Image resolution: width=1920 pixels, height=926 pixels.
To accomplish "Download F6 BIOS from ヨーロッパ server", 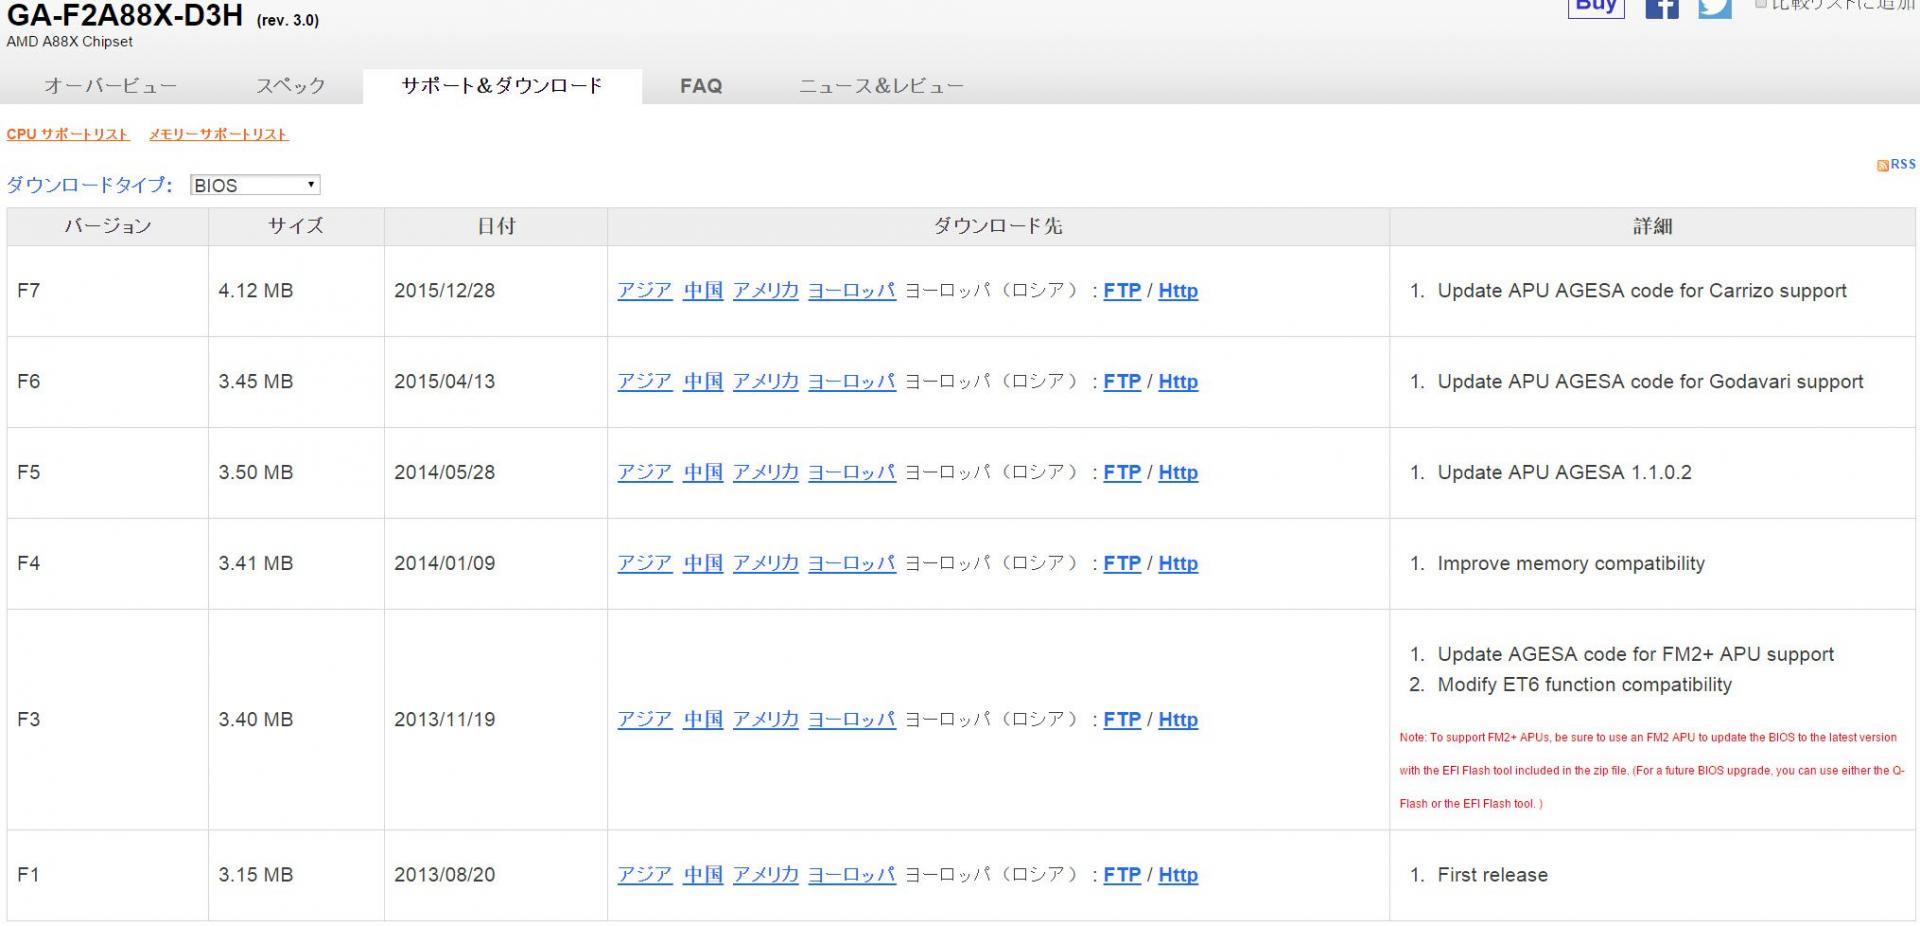I will [x=852, y=382].
